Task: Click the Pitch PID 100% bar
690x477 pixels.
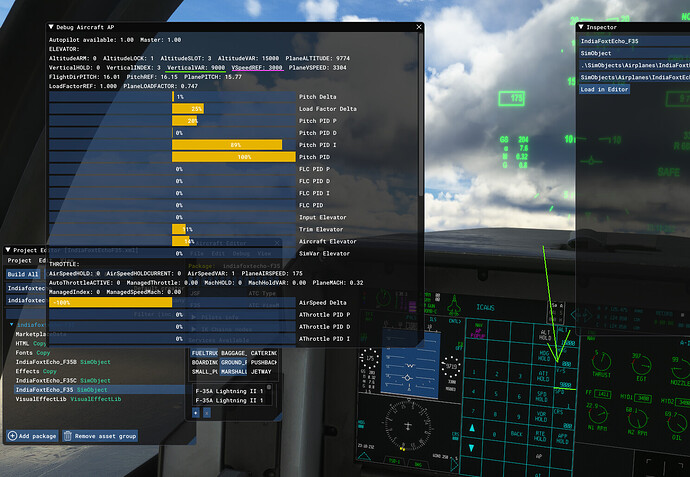Action: point(172,157)
